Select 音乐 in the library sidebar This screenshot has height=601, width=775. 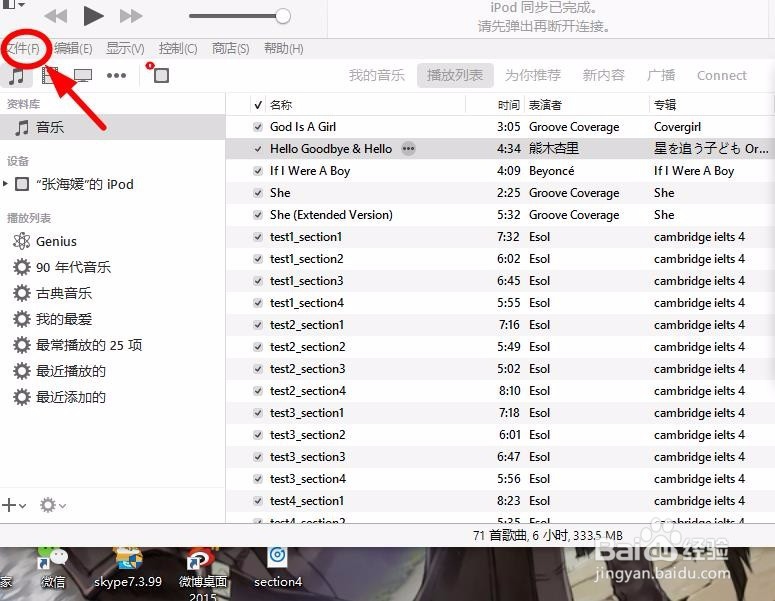point(113,128)
